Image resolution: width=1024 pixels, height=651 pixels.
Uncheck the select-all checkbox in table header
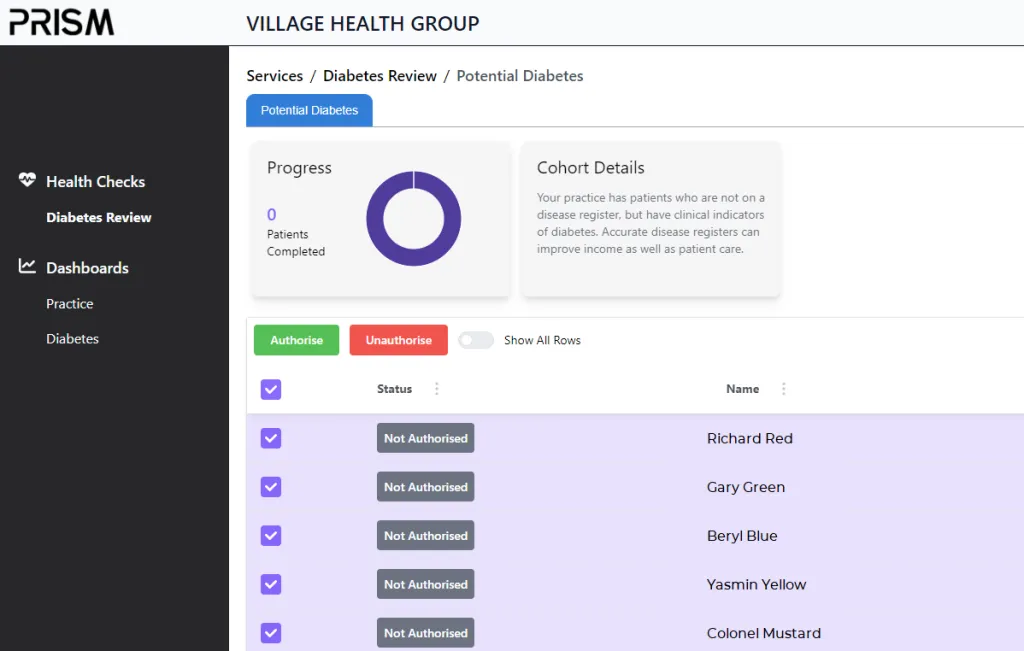(270, 389)
